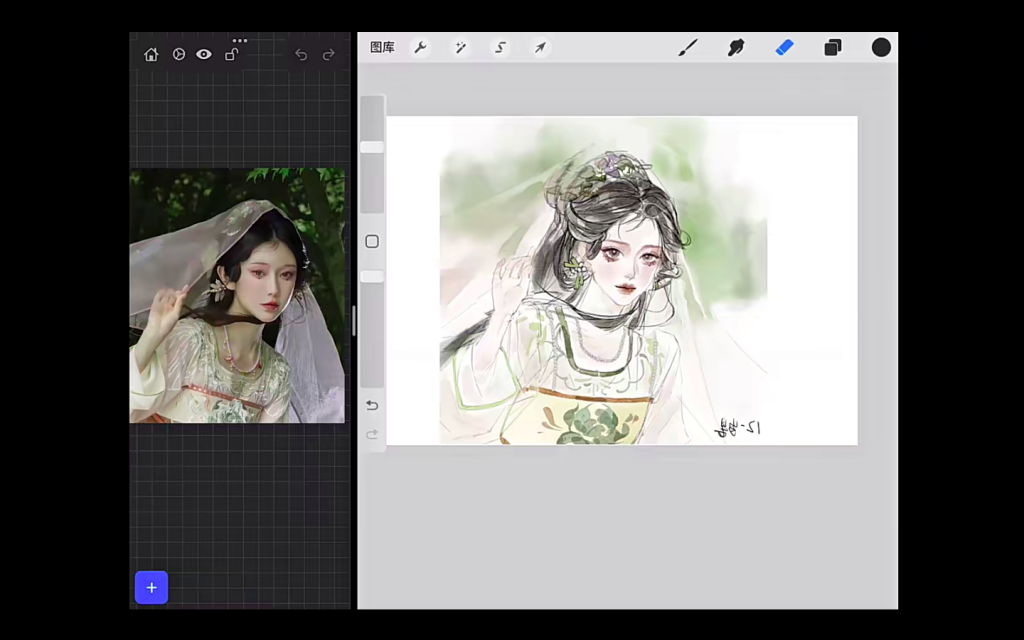Switch to the Eraser tool
The height and width of the screenshot is (640, 1024).
[x=784, y=47]
